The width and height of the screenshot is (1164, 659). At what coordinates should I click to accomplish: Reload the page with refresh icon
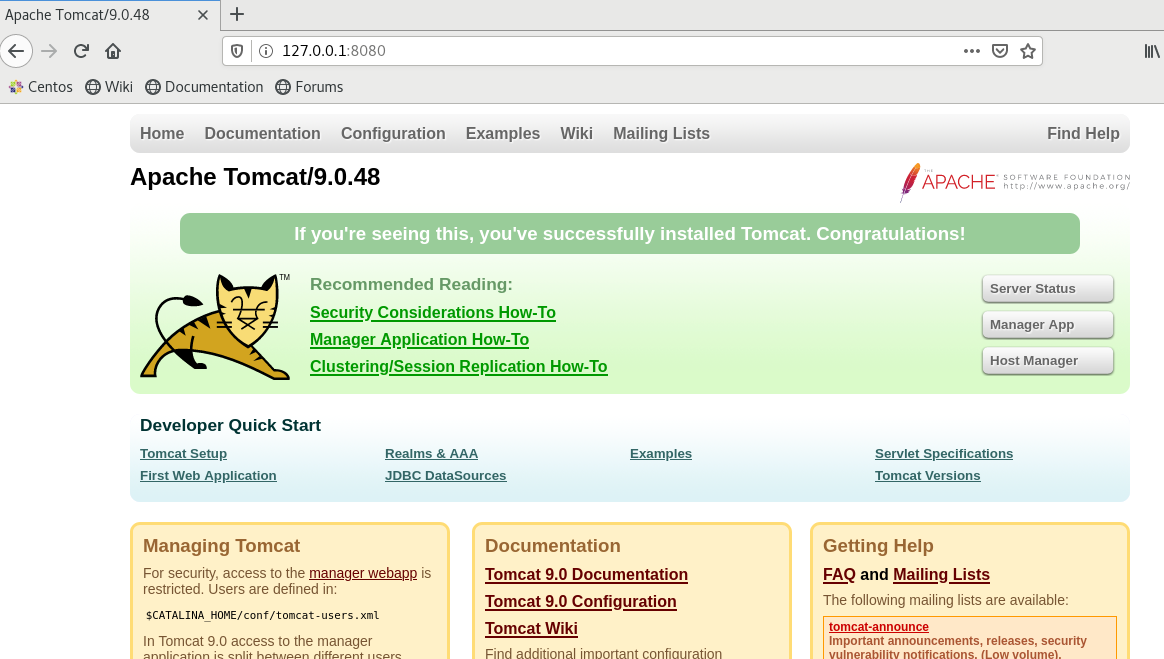point(82,51)
